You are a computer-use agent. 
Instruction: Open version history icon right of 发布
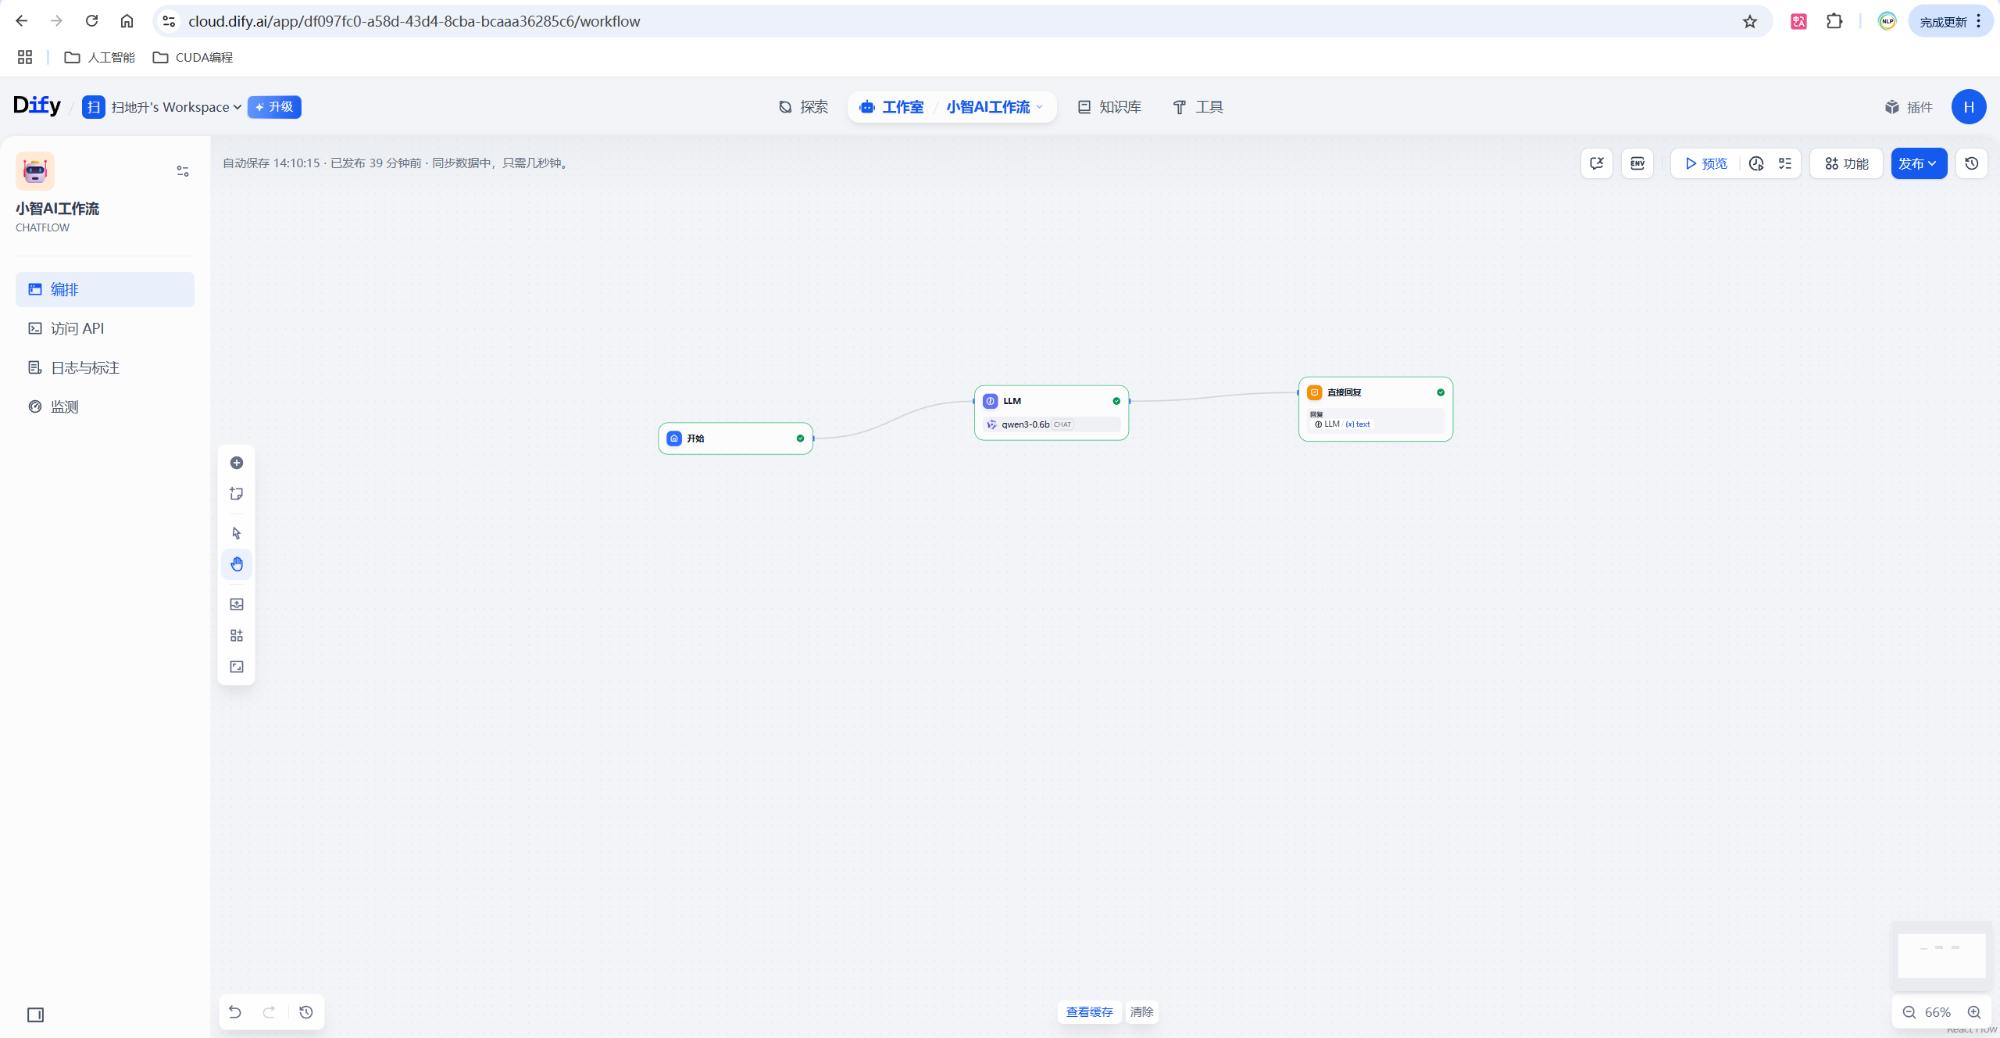(1971, 164)
